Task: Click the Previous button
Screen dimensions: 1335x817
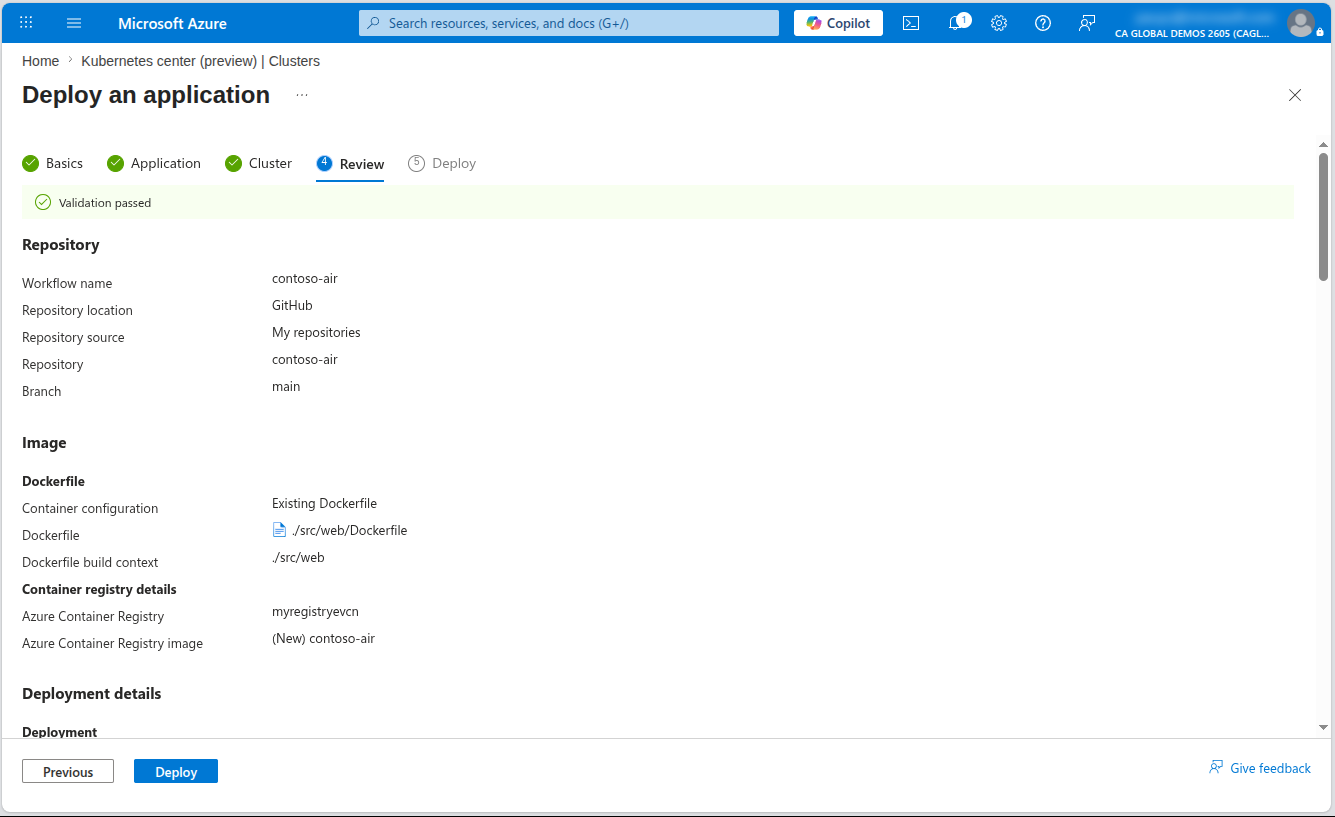Action: click(68, 771)
